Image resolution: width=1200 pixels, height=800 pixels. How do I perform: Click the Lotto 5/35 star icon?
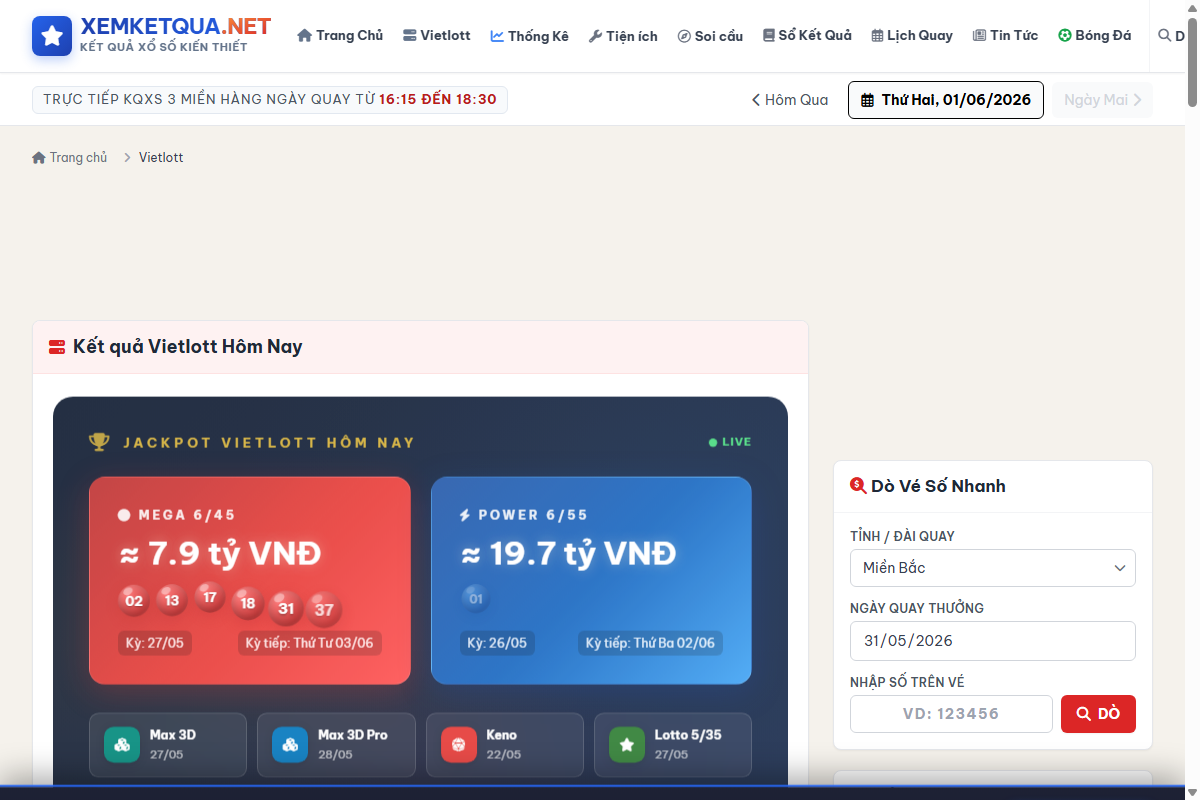627,745
